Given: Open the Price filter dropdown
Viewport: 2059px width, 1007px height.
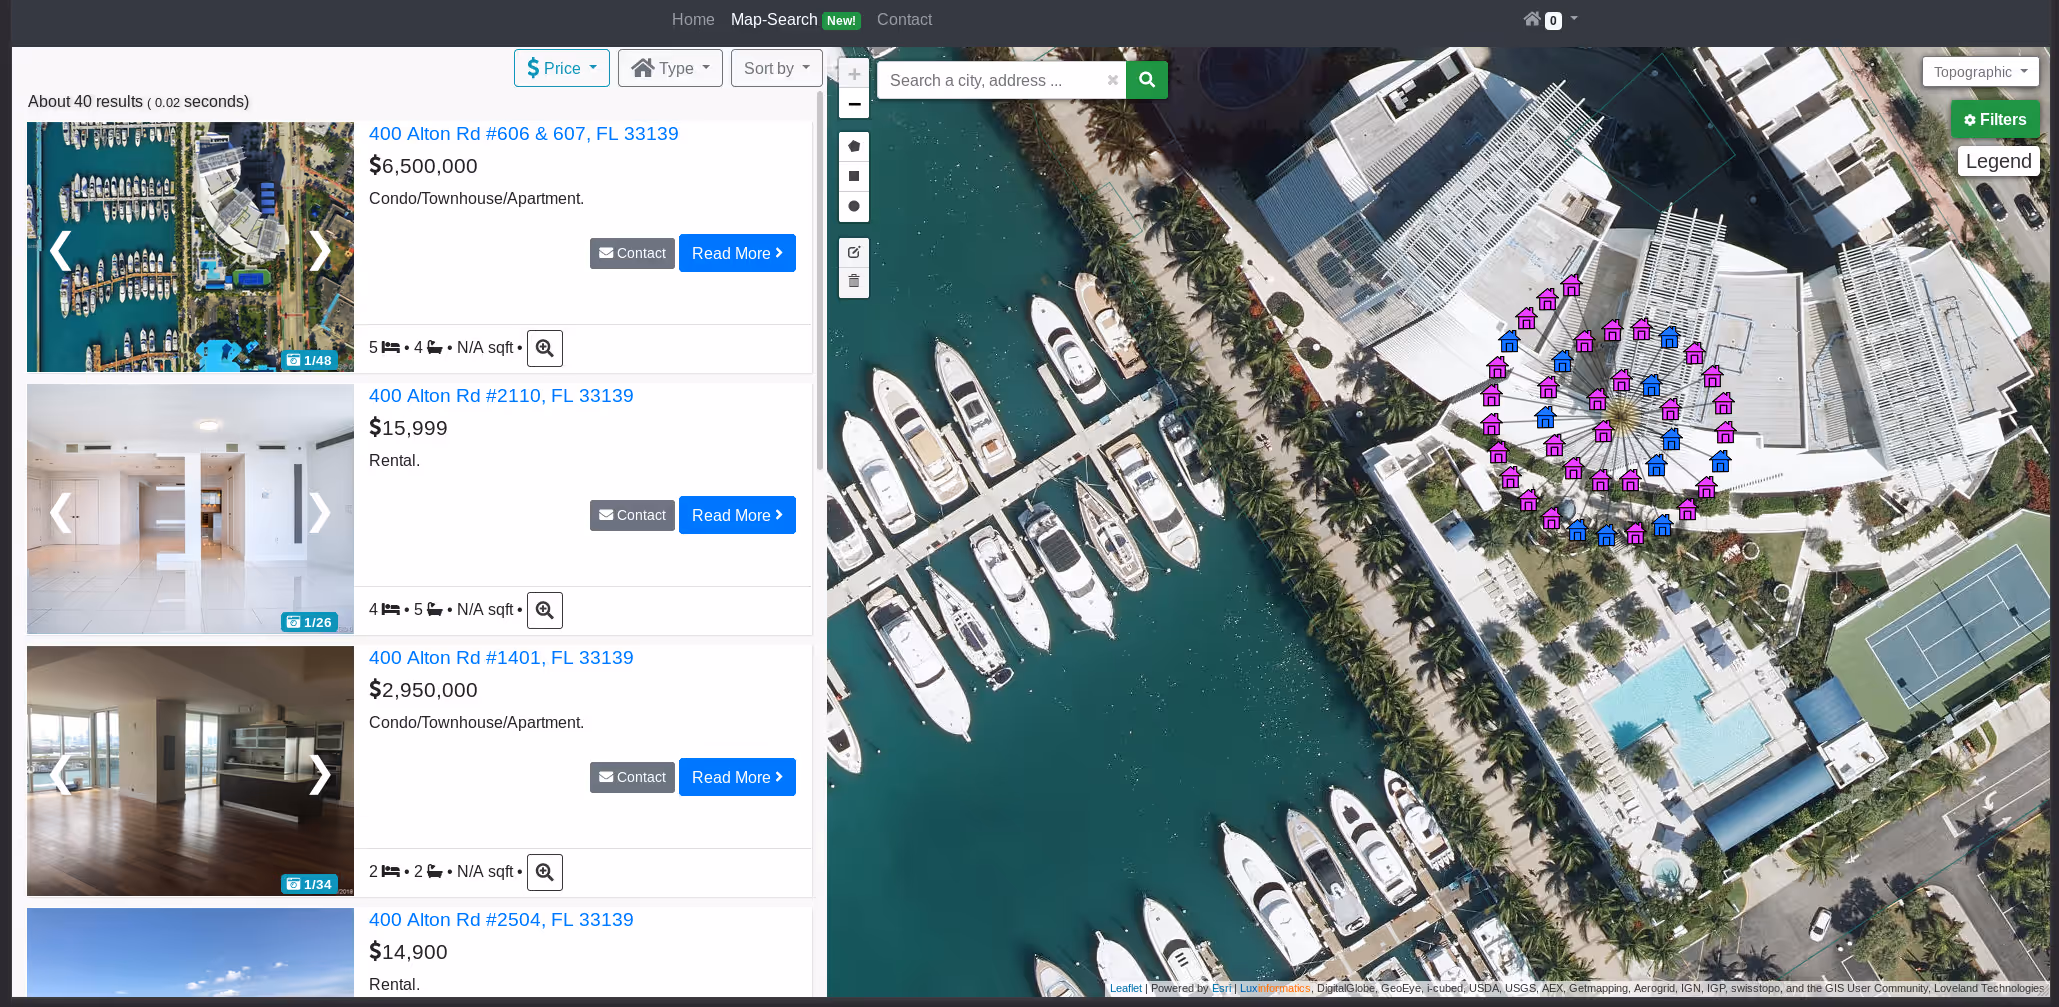Looking at the screenshot, I should point(561,68).
